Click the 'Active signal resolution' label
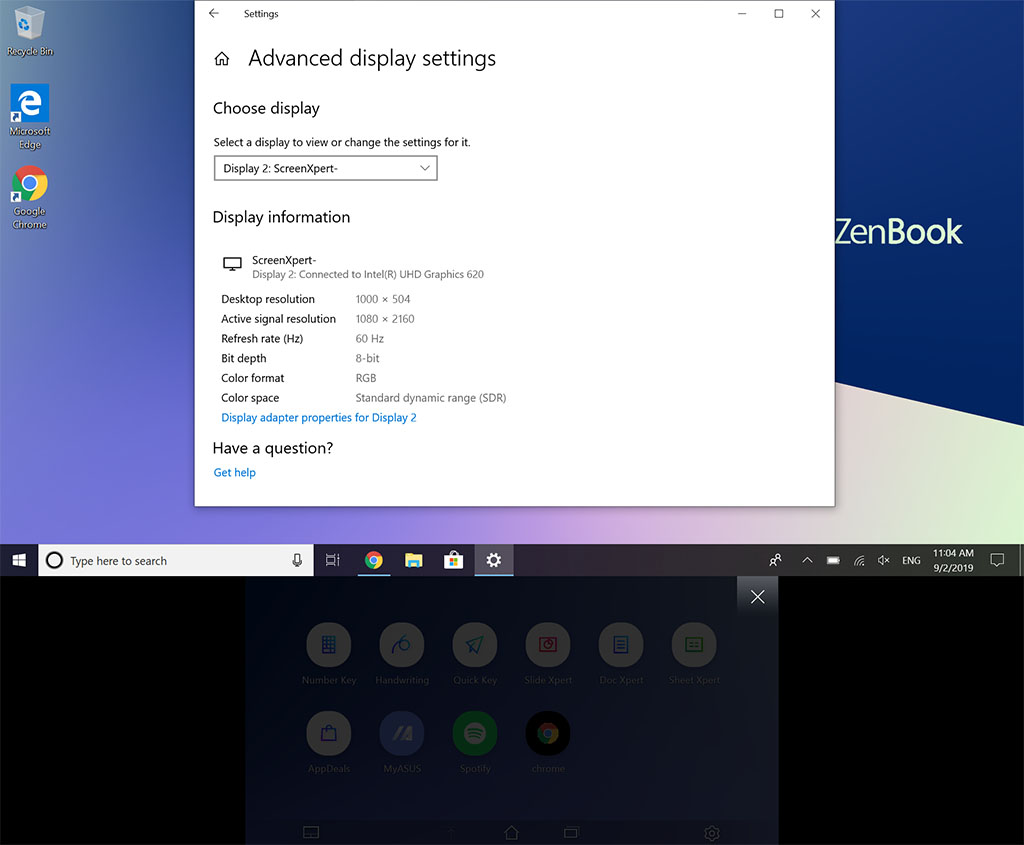 [278, 319]
